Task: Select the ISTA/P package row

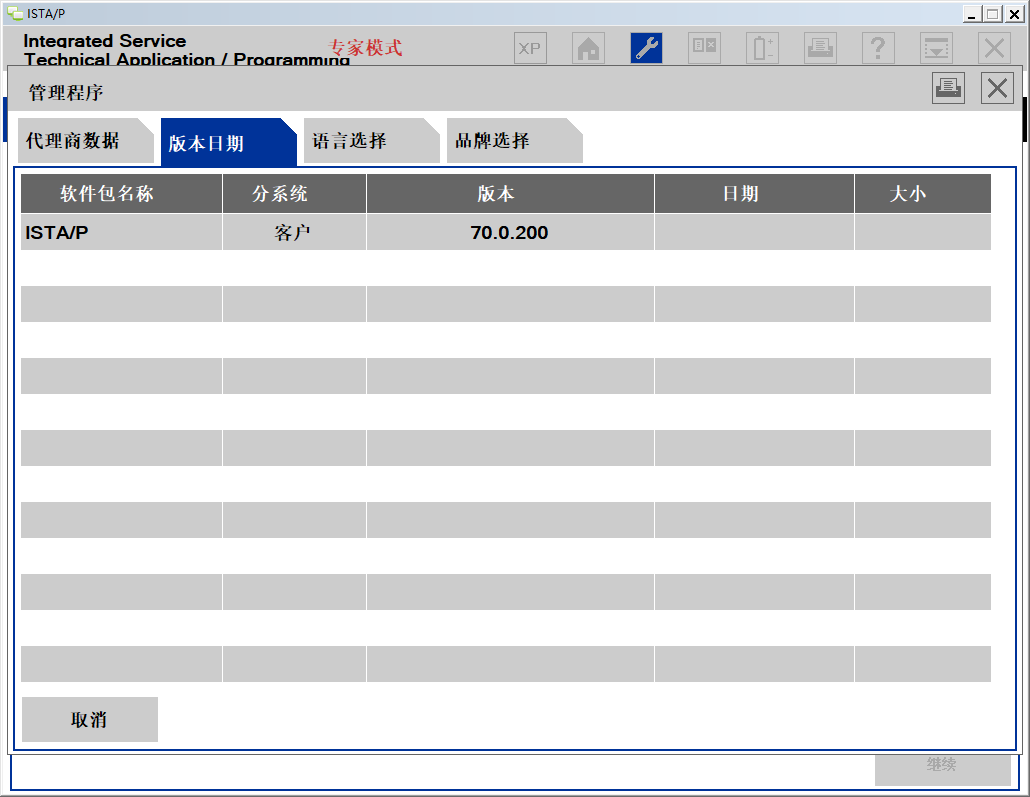Action: click(120, 233)
